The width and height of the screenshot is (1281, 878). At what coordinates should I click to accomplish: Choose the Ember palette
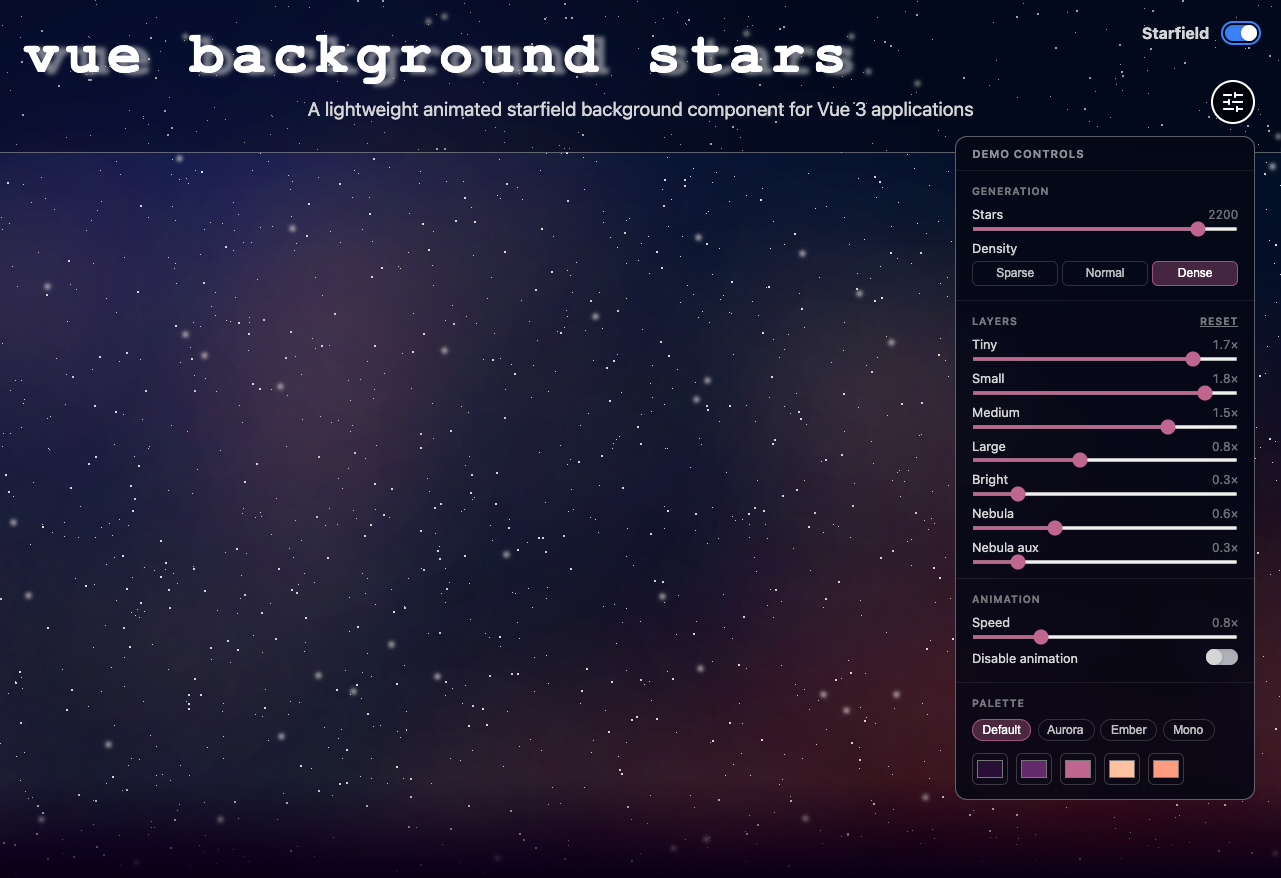(1129, 730)
